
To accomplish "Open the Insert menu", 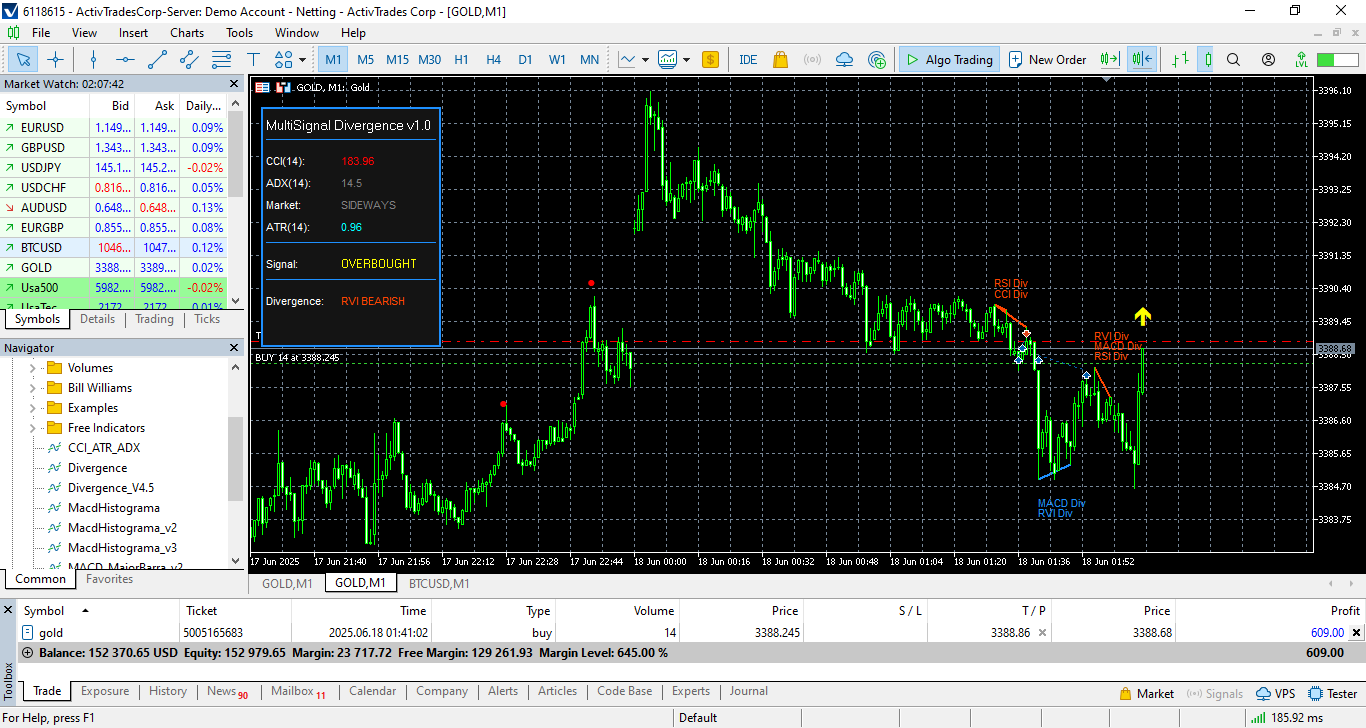I will point(133,32).
